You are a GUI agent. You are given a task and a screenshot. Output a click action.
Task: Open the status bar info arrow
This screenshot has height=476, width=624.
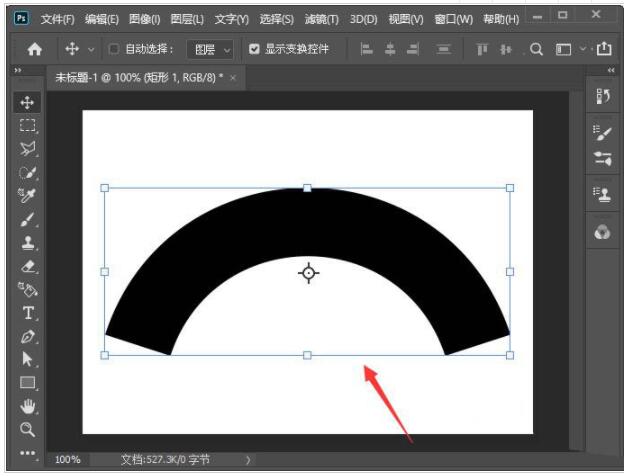click(x=248, y=460)
